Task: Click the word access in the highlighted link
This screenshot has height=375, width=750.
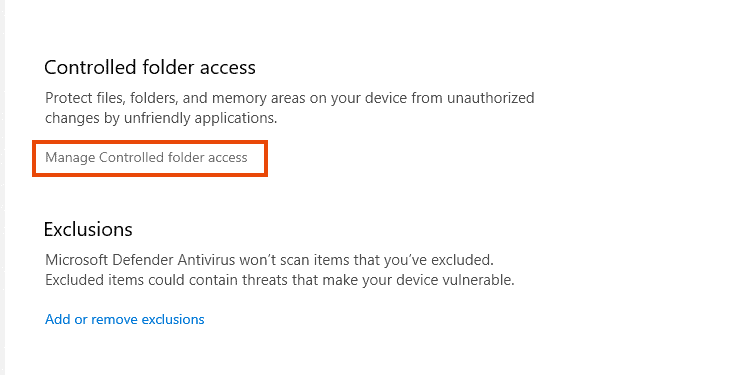Action: click(228, 158)
